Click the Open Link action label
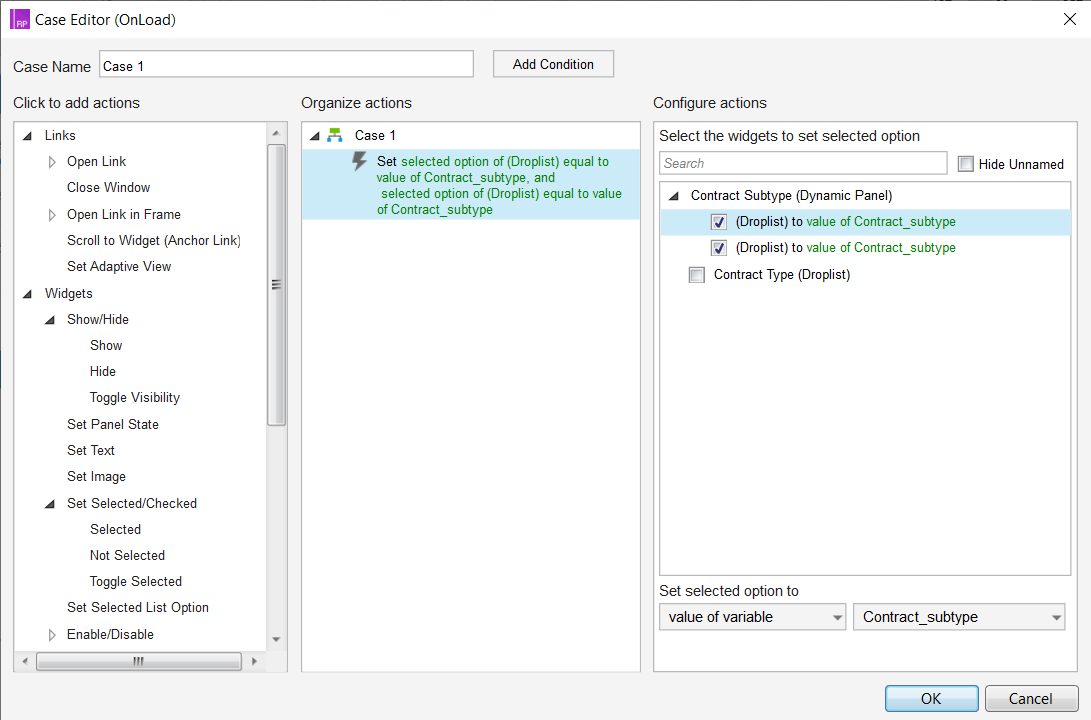 tap(97, 161)
